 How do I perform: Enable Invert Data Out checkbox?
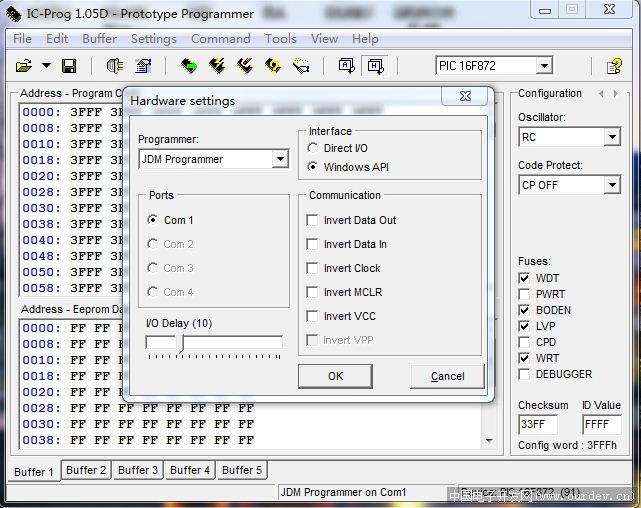click(x=312, y=220)
